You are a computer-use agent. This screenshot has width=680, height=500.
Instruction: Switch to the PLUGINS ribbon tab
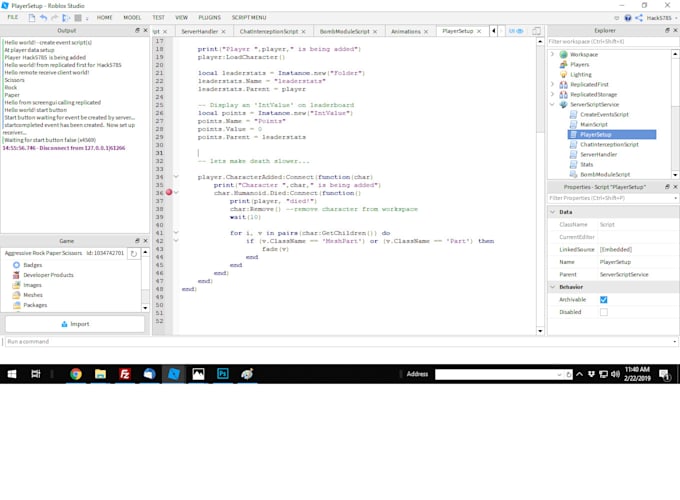click(x=209, y=18)
